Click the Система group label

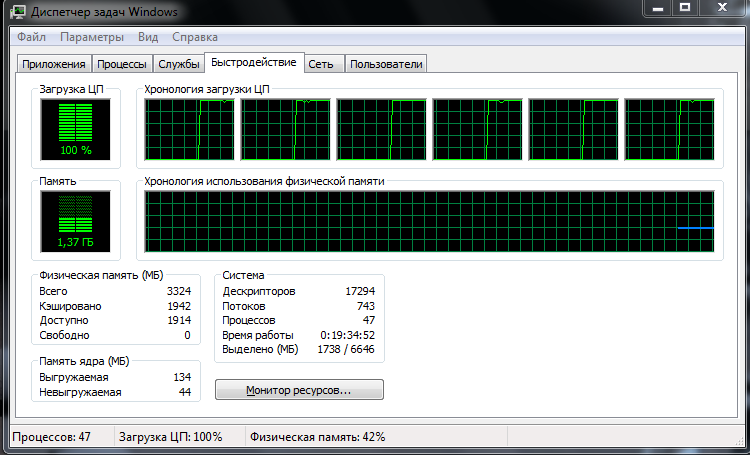coord(243,275)
